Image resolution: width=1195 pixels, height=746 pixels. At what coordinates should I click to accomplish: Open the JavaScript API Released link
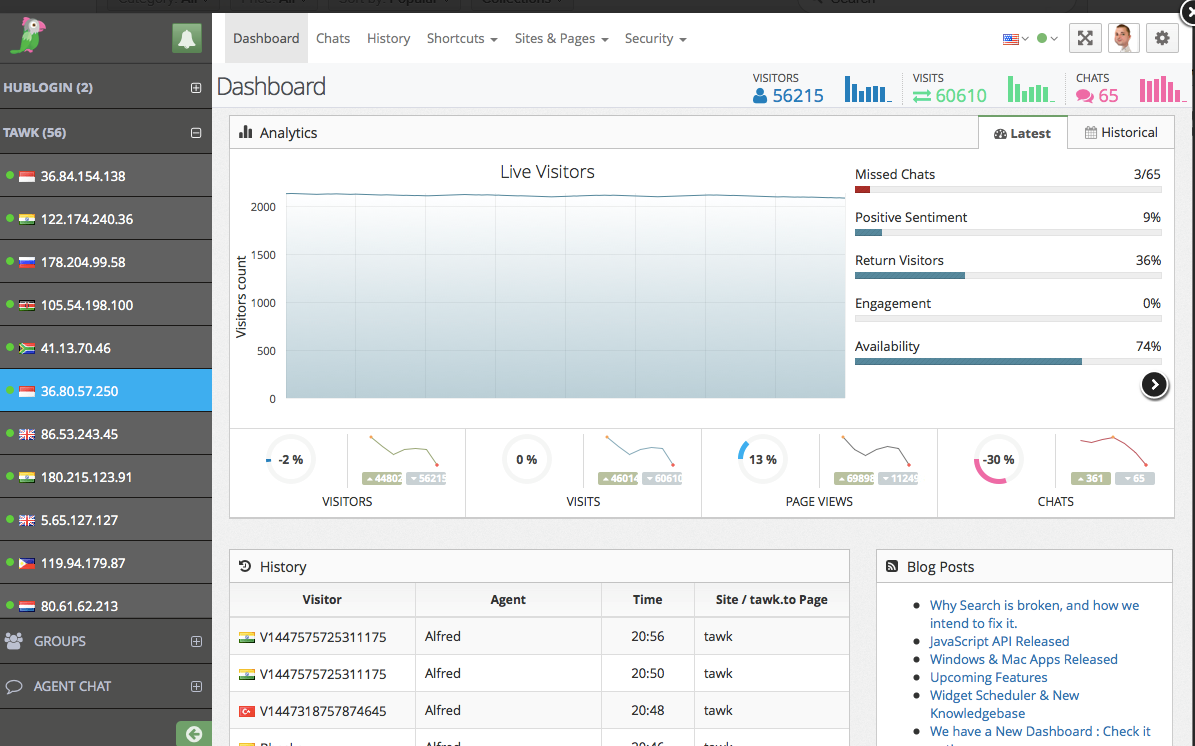tap(999, 642)
